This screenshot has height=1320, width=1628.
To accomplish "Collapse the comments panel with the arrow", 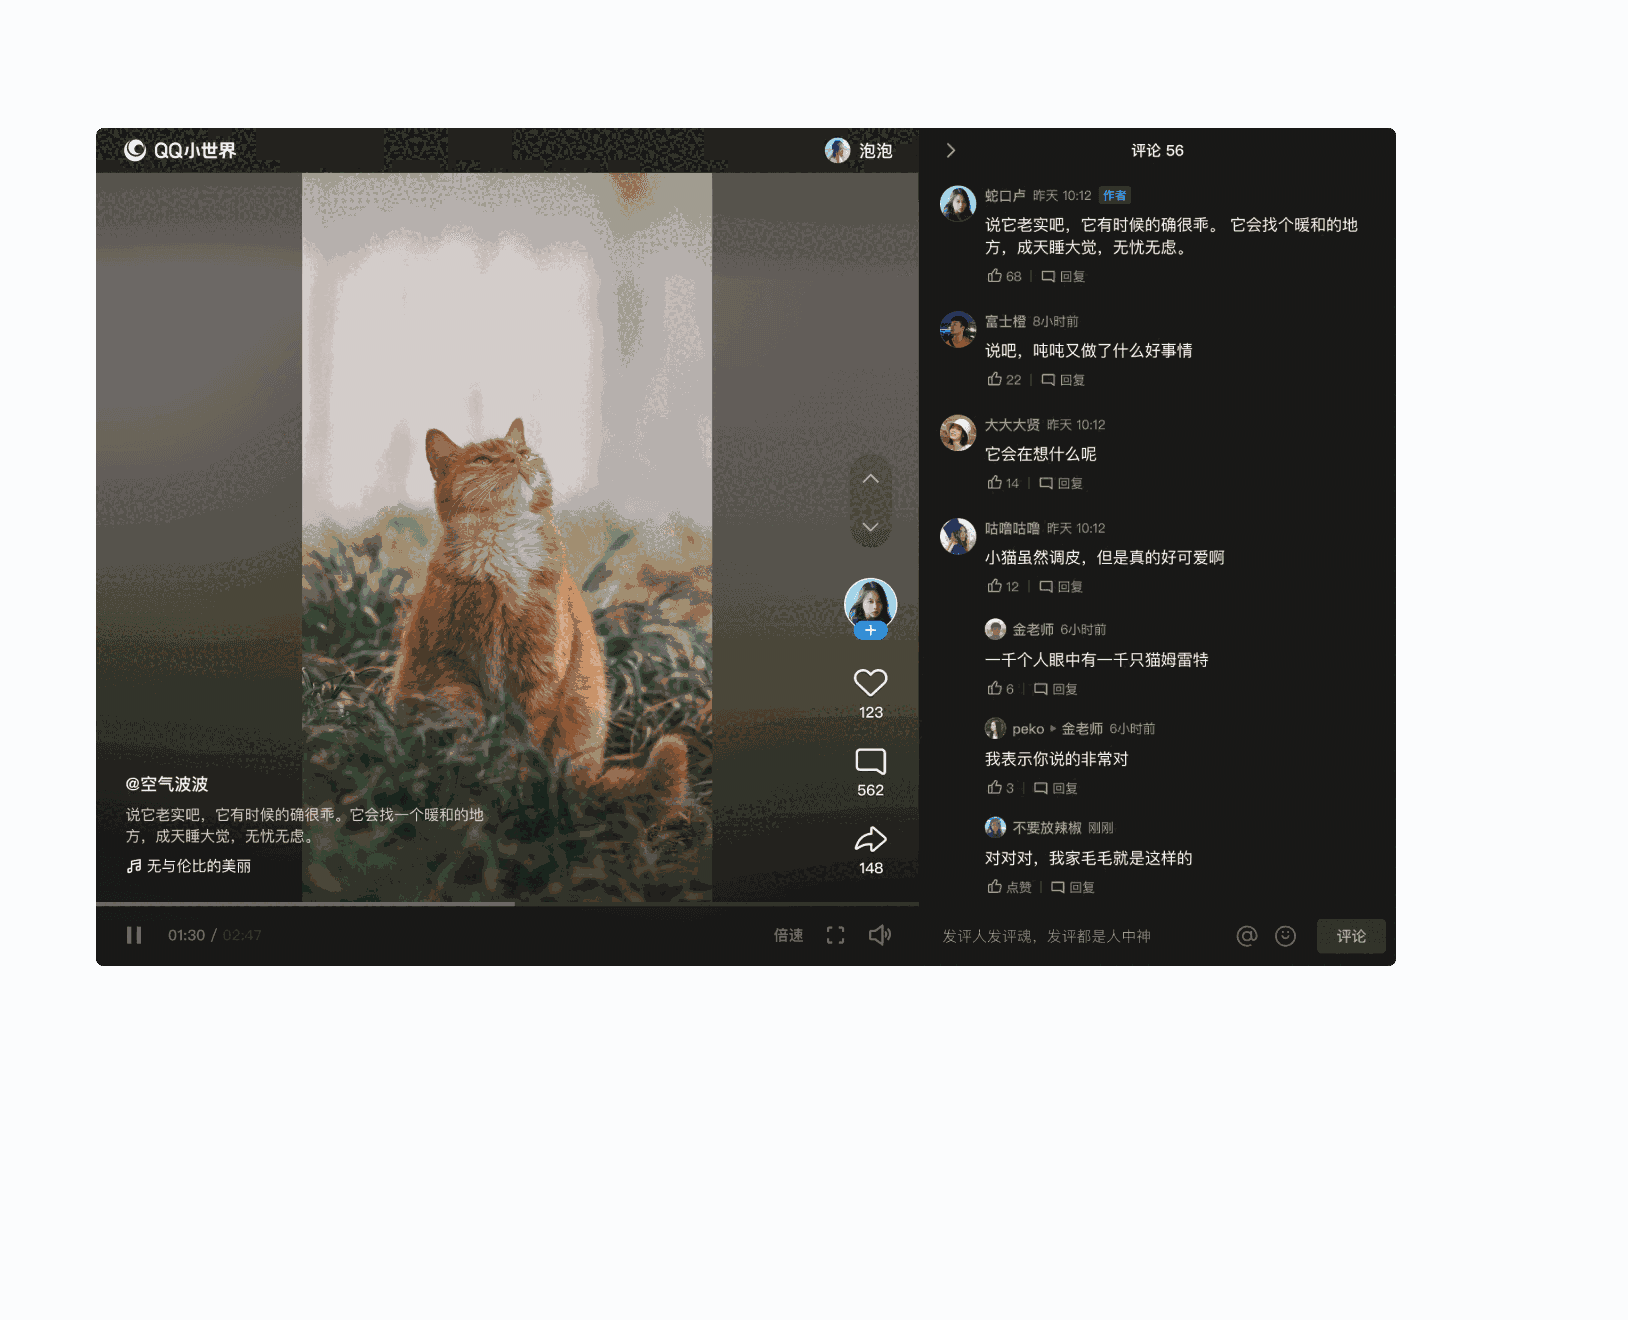I will pyautogui.click(x=950, y=150).
